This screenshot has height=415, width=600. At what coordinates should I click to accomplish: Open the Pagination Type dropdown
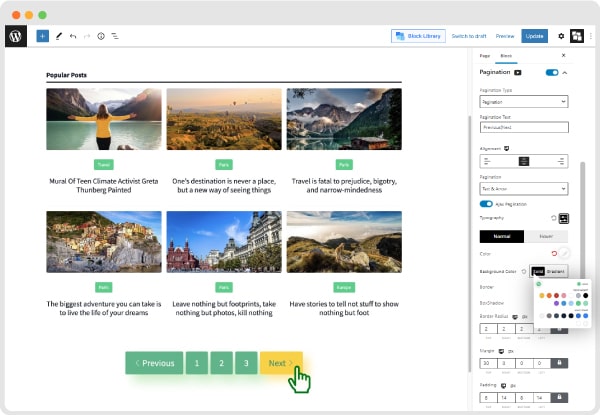point(524,101)
